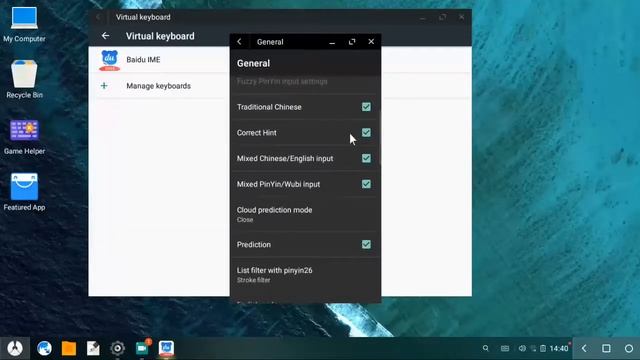This screenshot has width=640, height=360.
Task: Click the General heading text
Action: coord(253,63)
